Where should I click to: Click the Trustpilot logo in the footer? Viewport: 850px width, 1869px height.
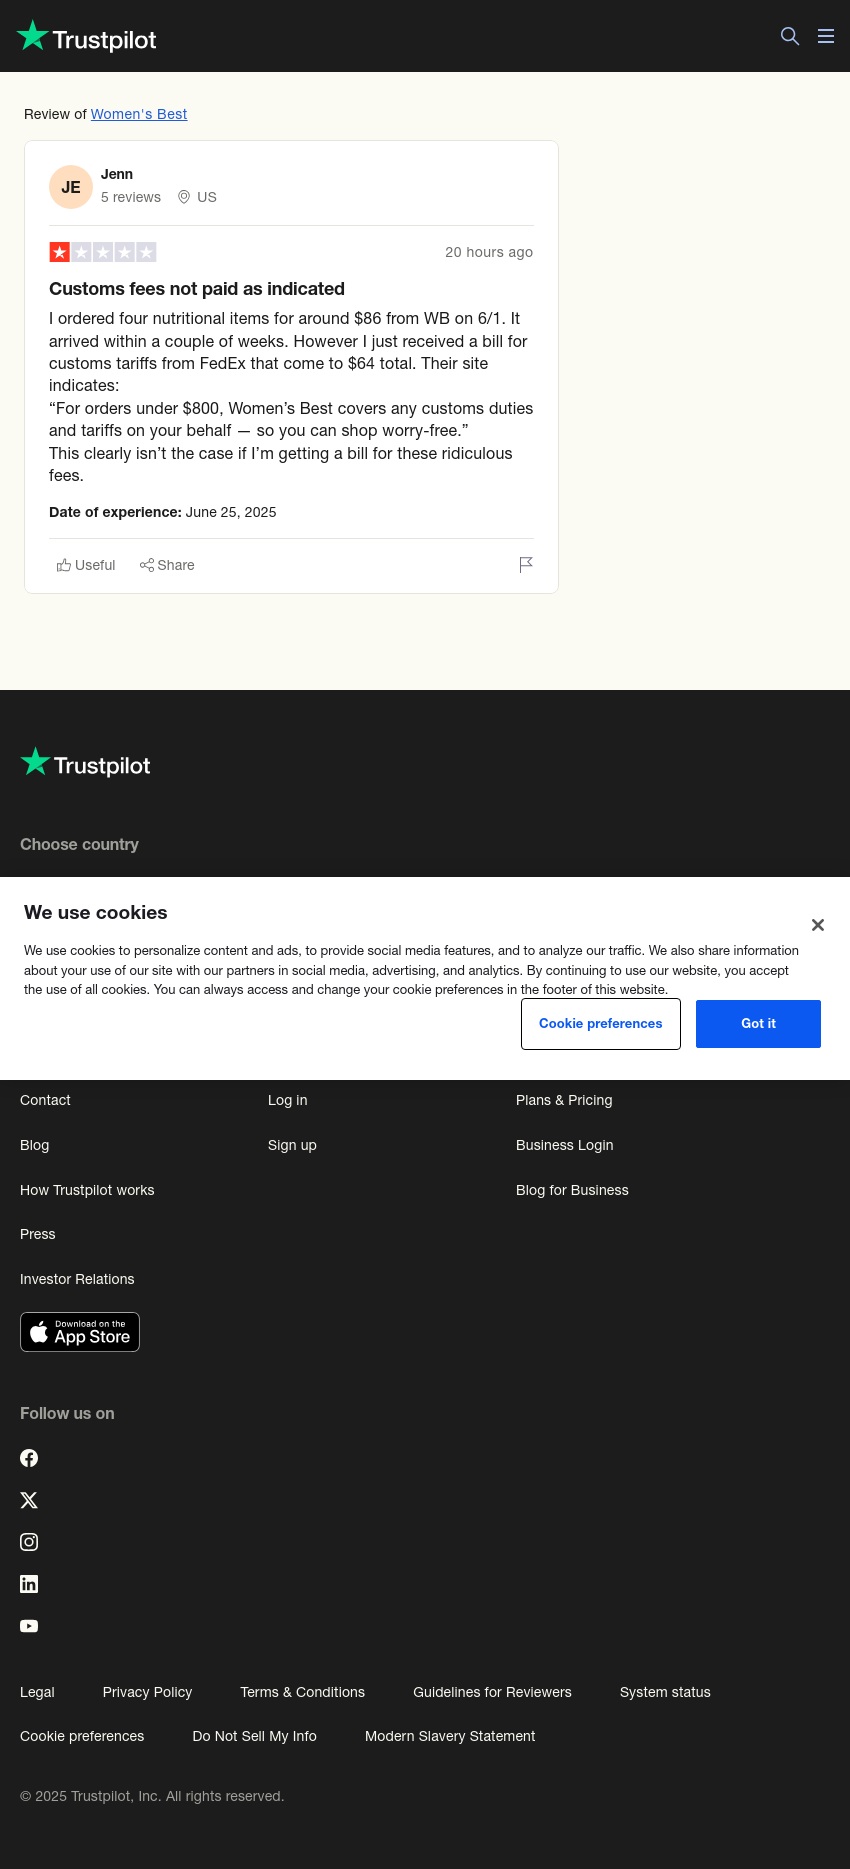pos(86,764)
